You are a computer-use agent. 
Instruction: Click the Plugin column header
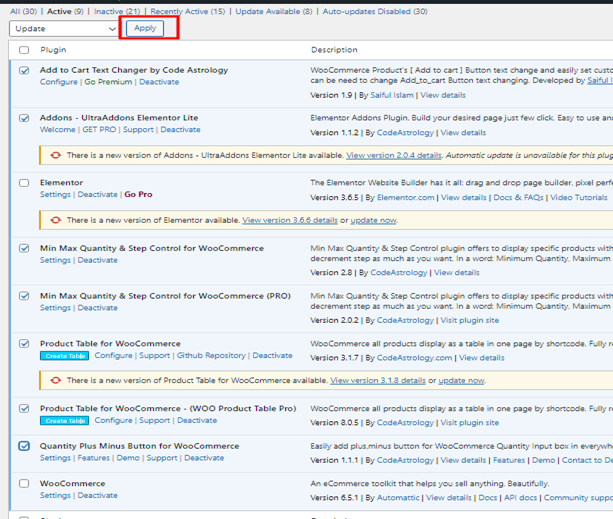53,50
